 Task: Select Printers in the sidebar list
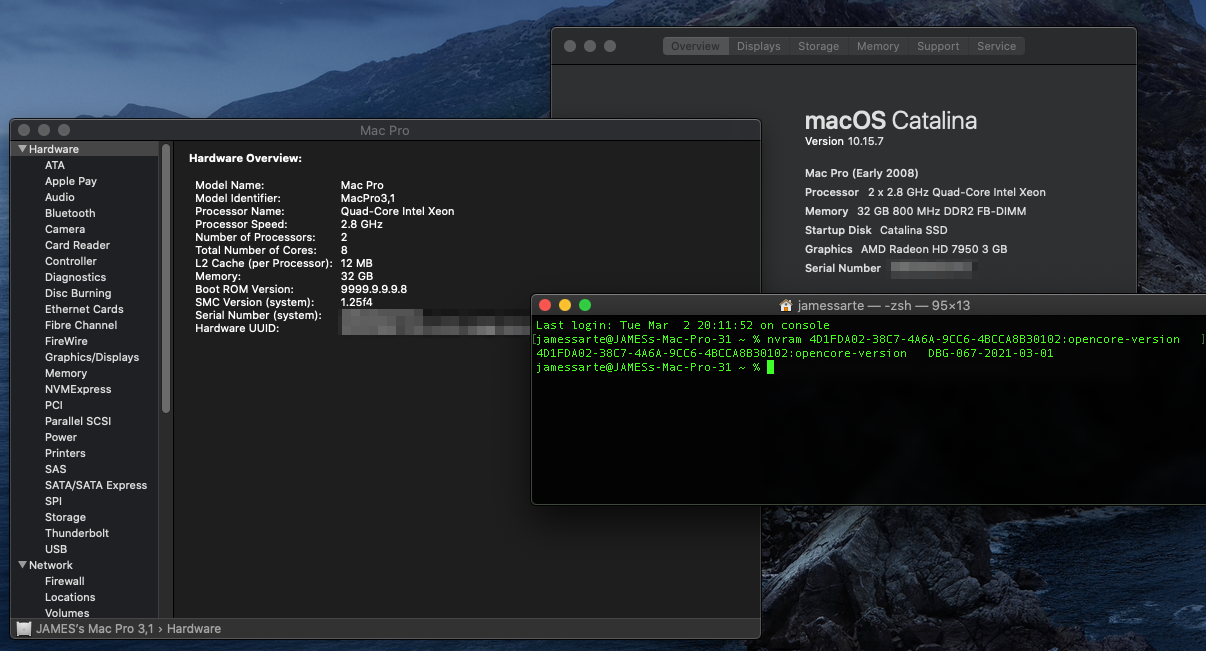[65, 453]
